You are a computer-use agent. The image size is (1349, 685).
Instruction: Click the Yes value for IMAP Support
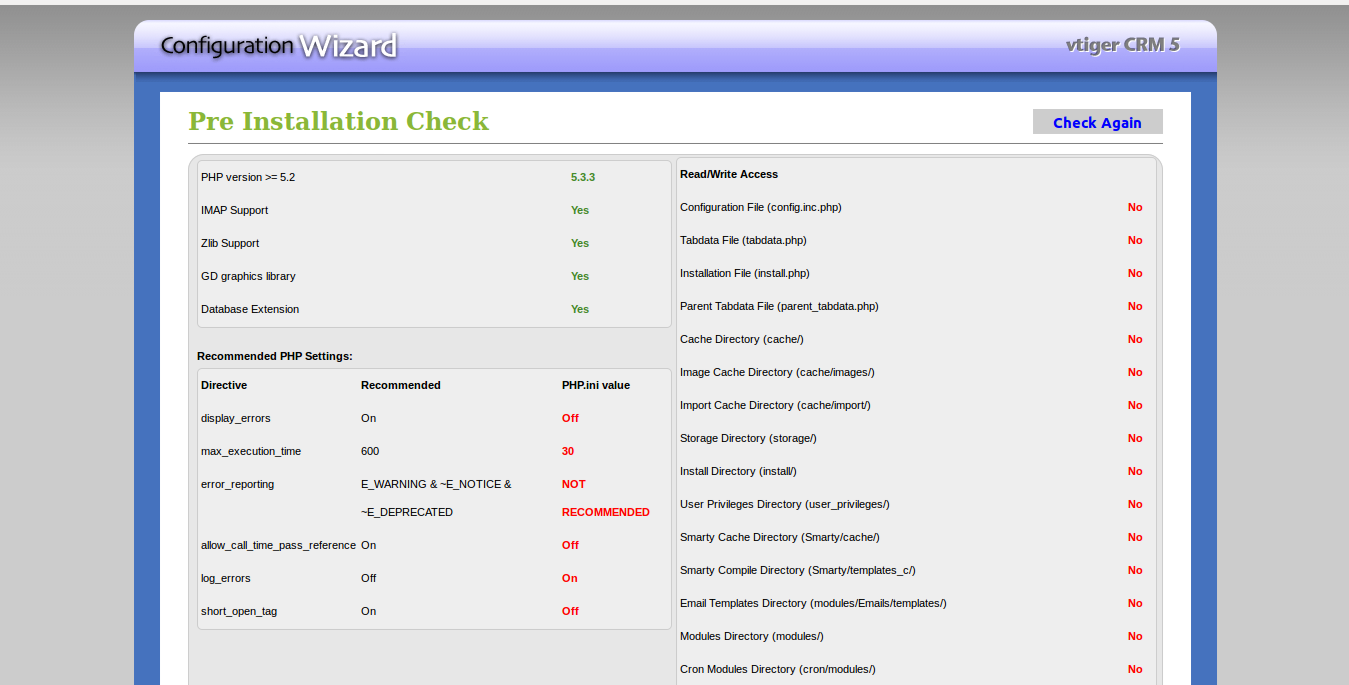pos(580,210)
